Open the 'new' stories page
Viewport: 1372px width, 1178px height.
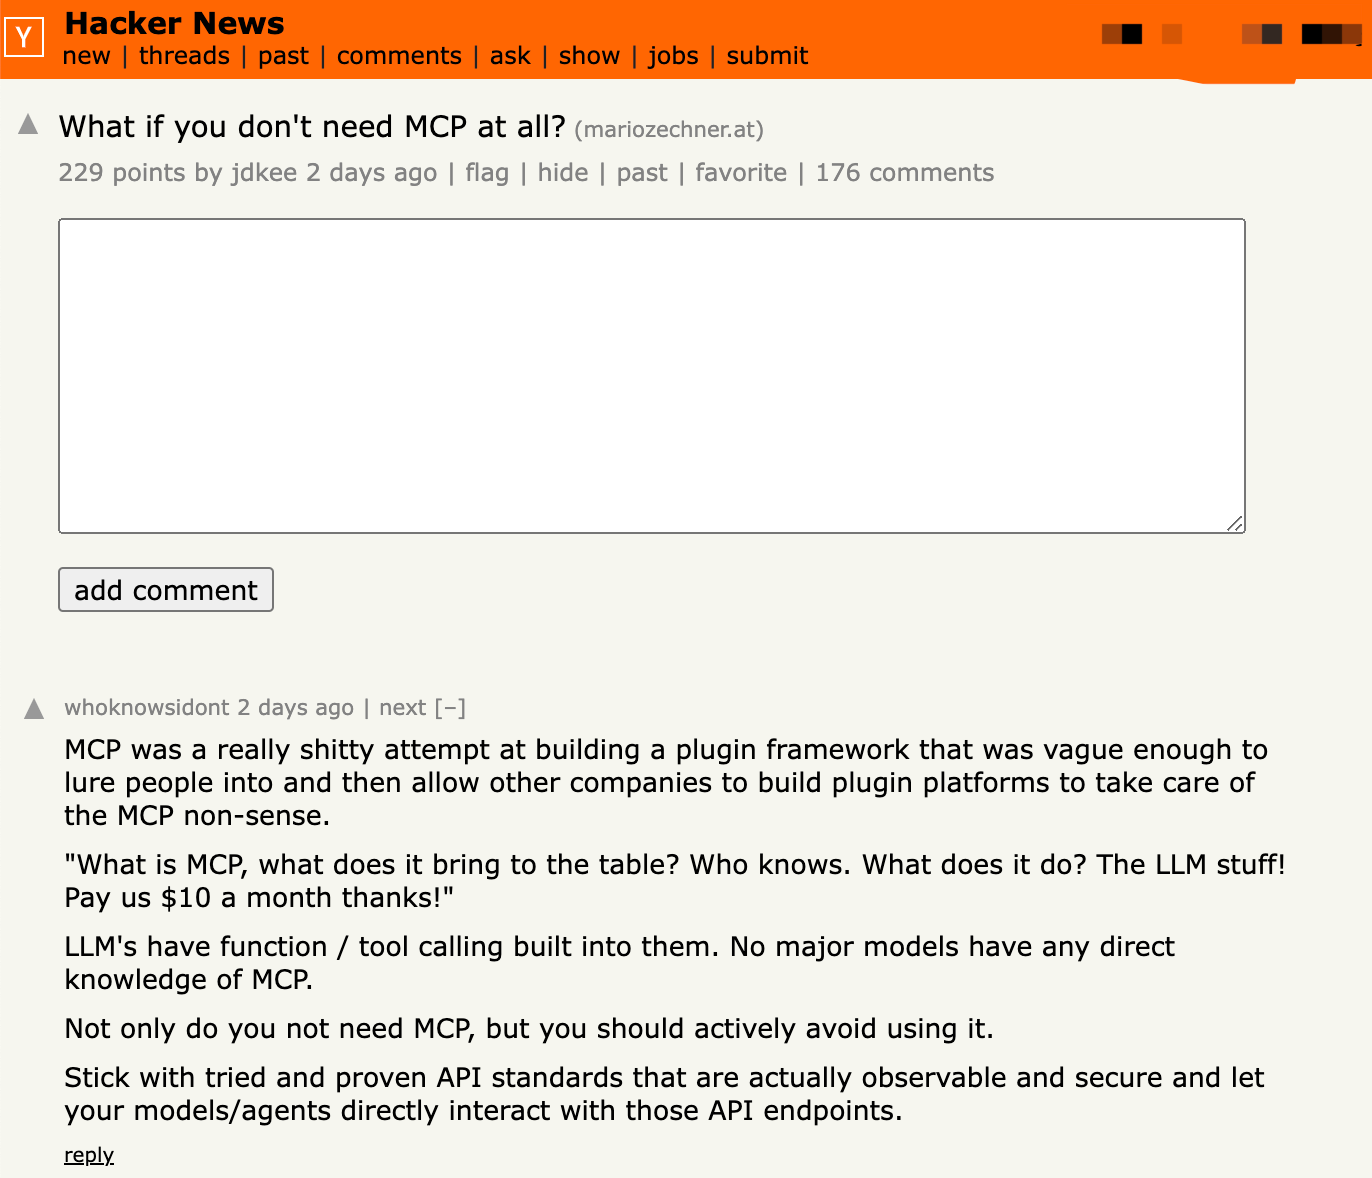(86, 56)
